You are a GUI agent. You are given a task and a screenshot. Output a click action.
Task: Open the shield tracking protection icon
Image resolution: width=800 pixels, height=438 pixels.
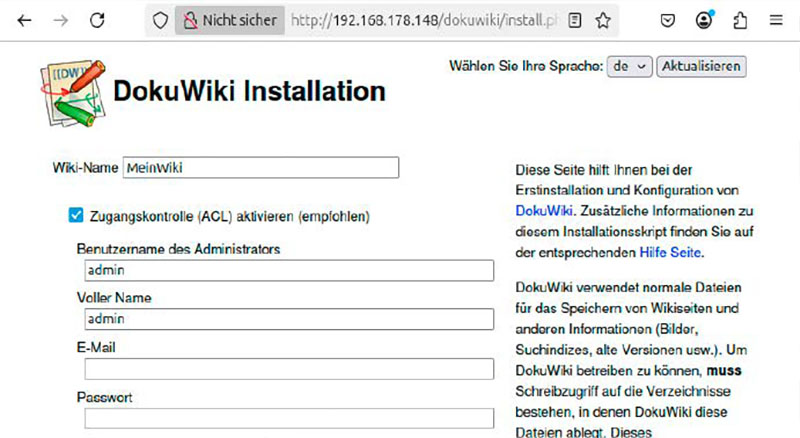(160, 20)
